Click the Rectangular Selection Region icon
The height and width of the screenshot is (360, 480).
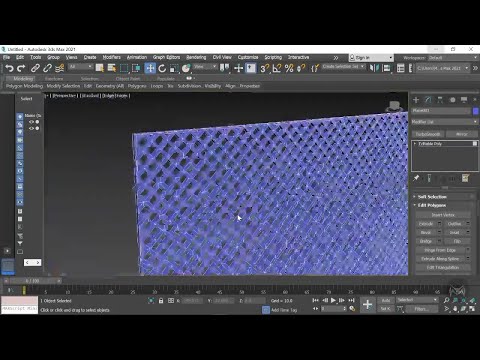pyautogui.click(x=124, y=68)
